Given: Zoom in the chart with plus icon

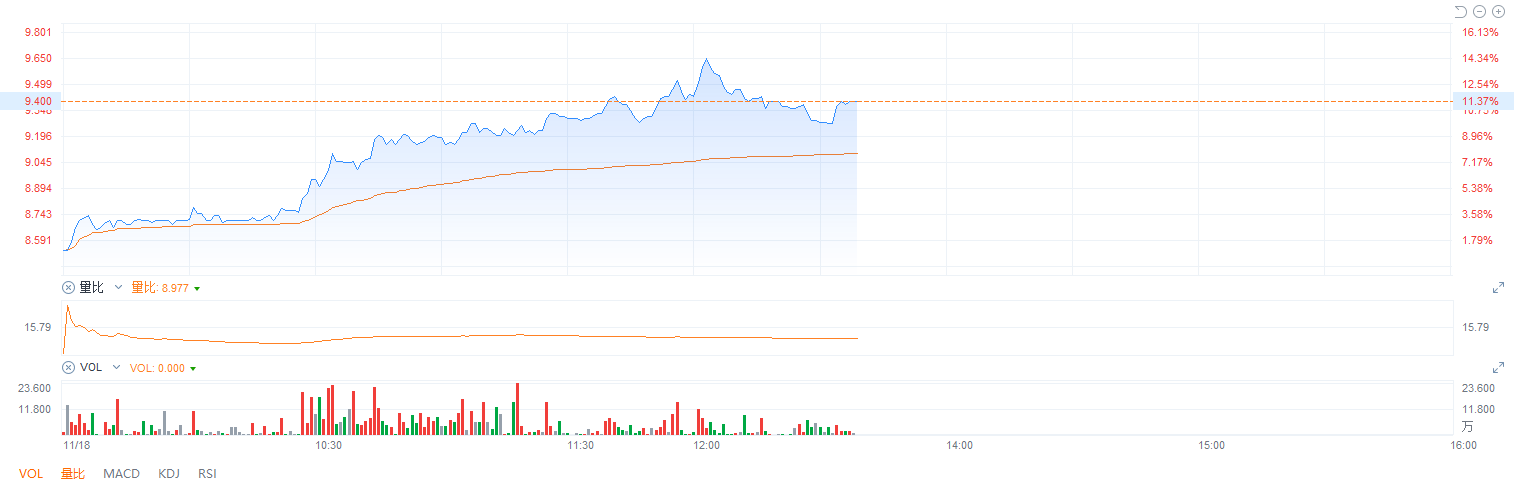Looking at the screenshot, I should 1498,12.
